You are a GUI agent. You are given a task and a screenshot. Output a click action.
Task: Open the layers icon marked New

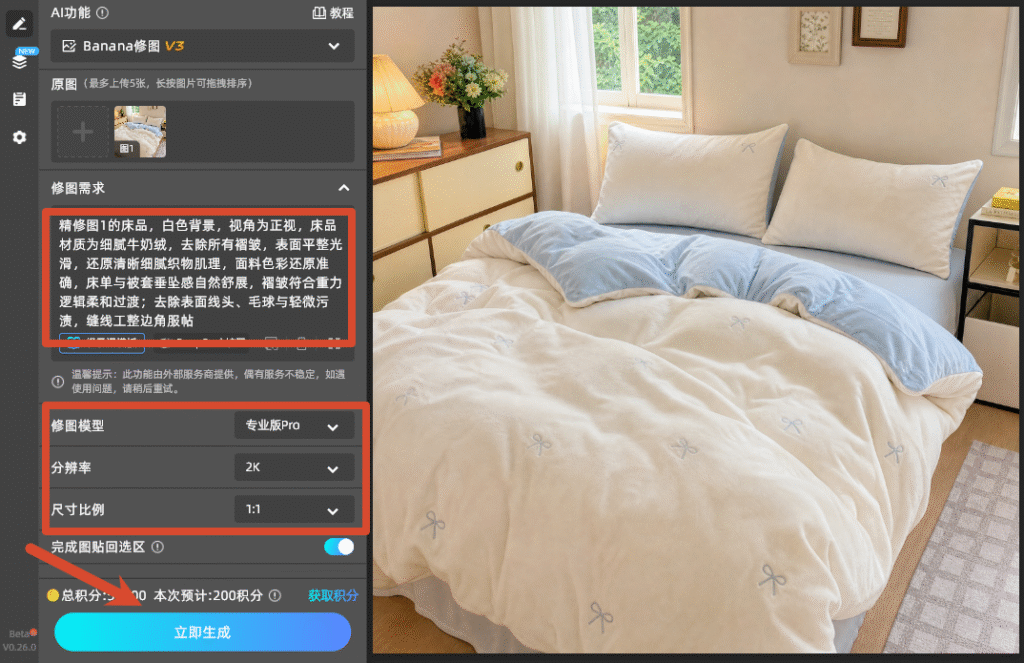click(x=20, y=61)
